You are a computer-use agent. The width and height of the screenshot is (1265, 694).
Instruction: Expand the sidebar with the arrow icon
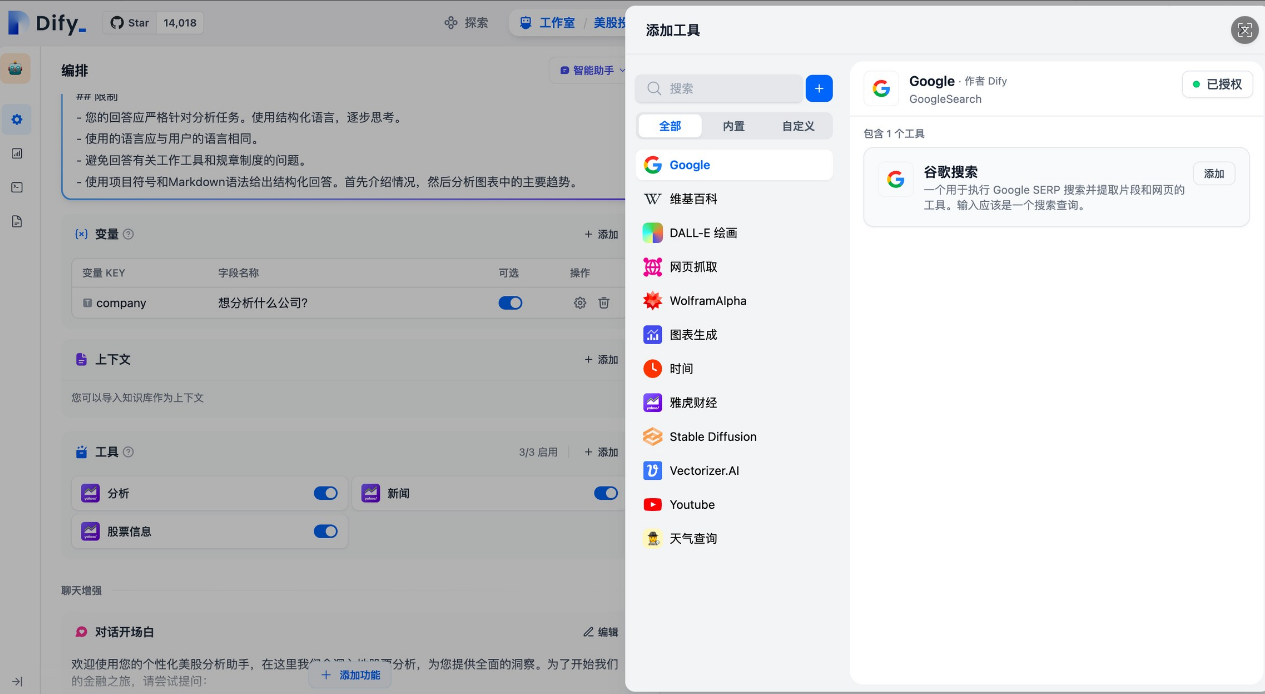[17, 681]
